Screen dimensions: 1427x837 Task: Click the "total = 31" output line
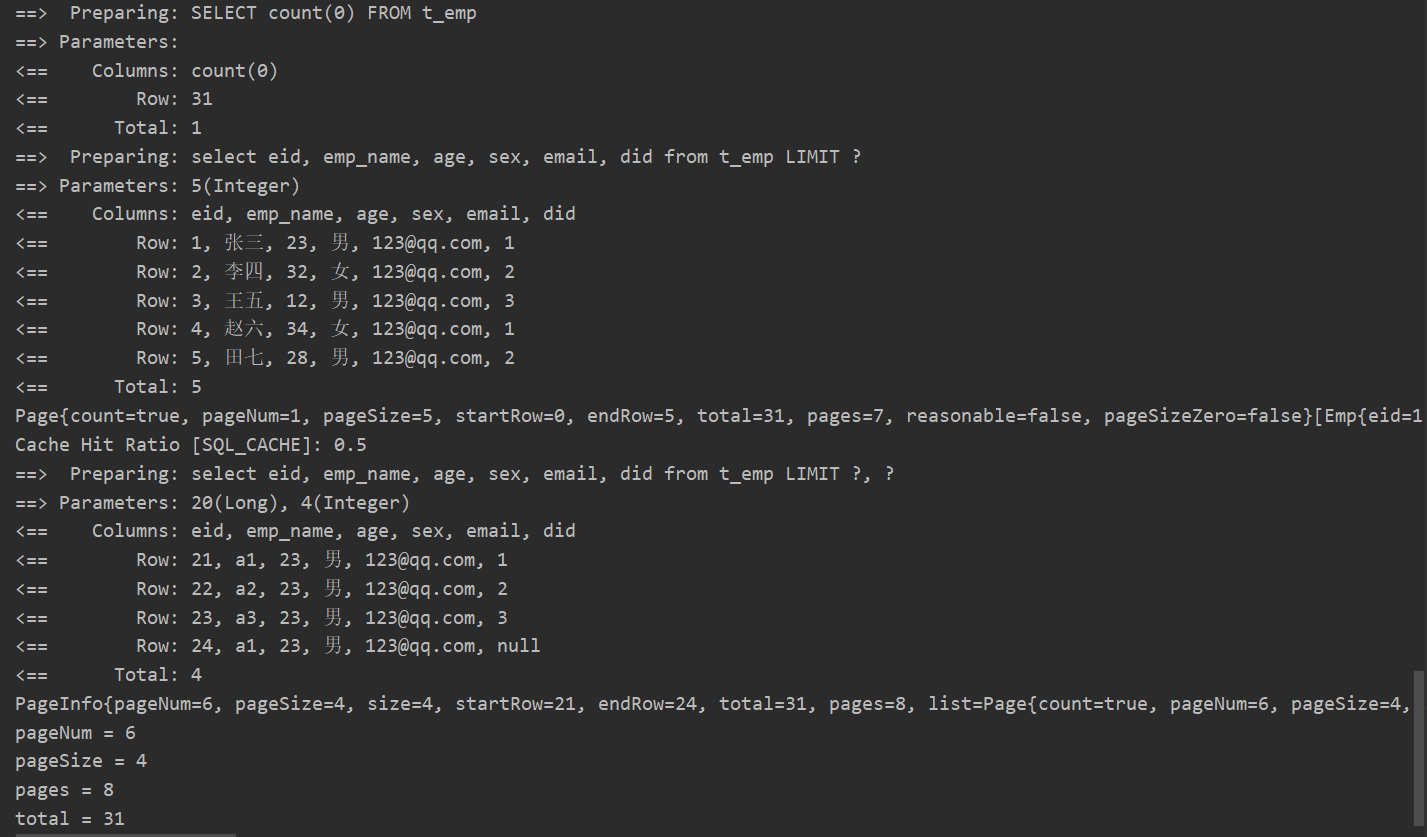pos(70,819)
